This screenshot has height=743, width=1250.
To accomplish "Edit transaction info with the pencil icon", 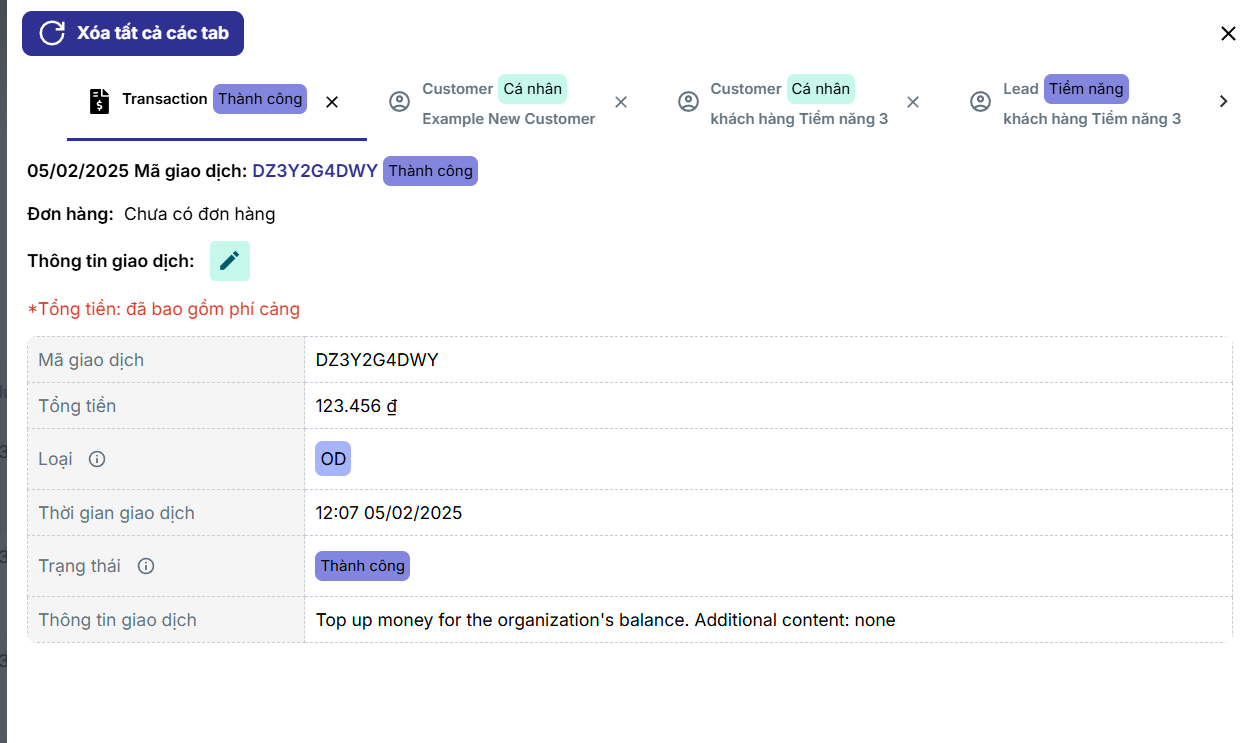I will click(x=230, y=261).
